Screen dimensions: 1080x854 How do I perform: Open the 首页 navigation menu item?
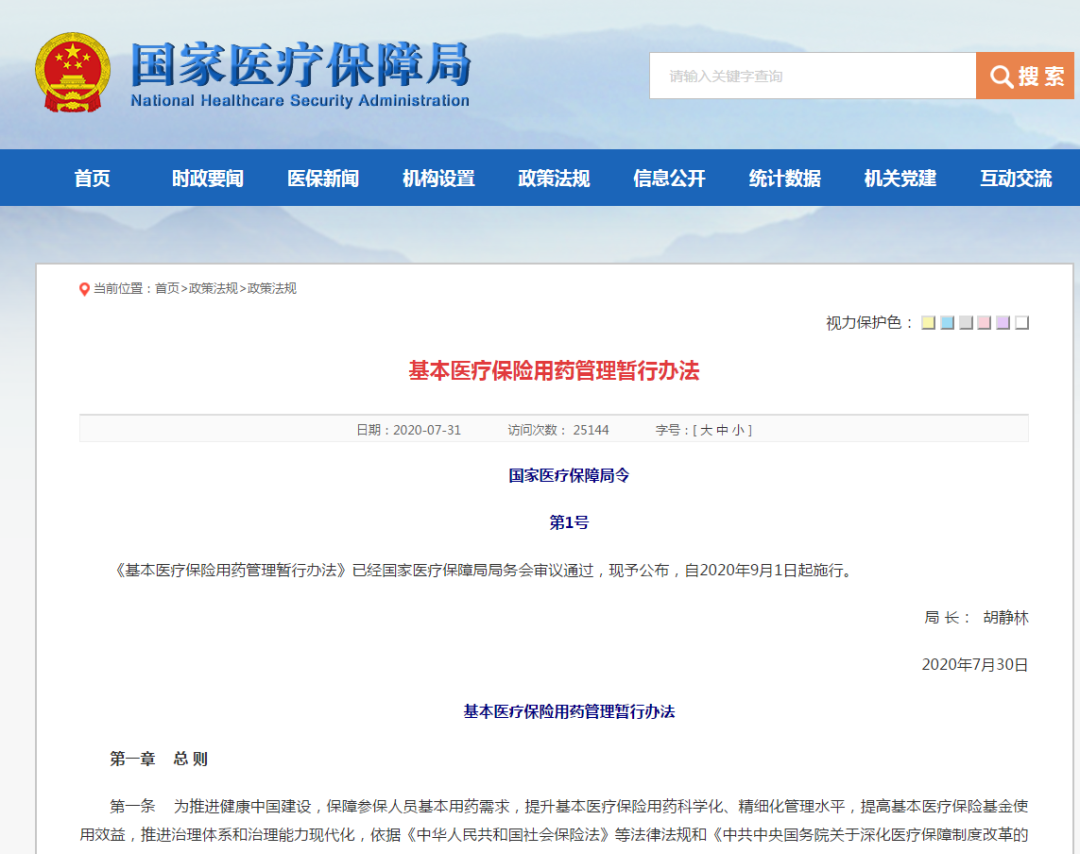[91, 178]
